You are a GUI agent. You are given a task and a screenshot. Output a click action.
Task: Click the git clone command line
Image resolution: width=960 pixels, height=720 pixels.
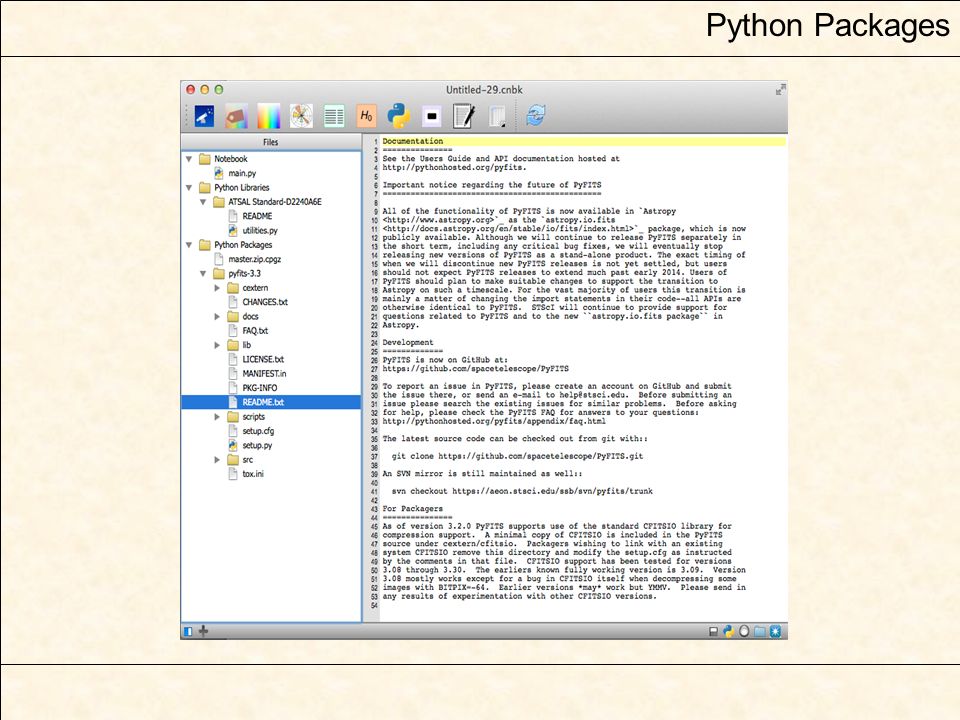(x=517, y=456)
